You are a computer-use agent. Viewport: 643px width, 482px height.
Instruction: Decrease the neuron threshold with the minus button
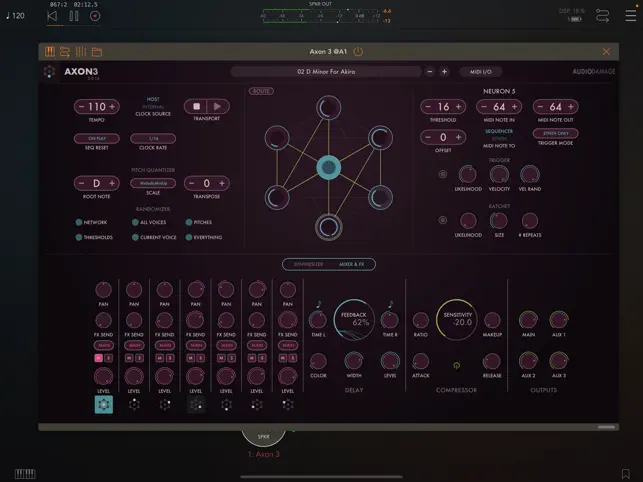click(x=428, y=107)
